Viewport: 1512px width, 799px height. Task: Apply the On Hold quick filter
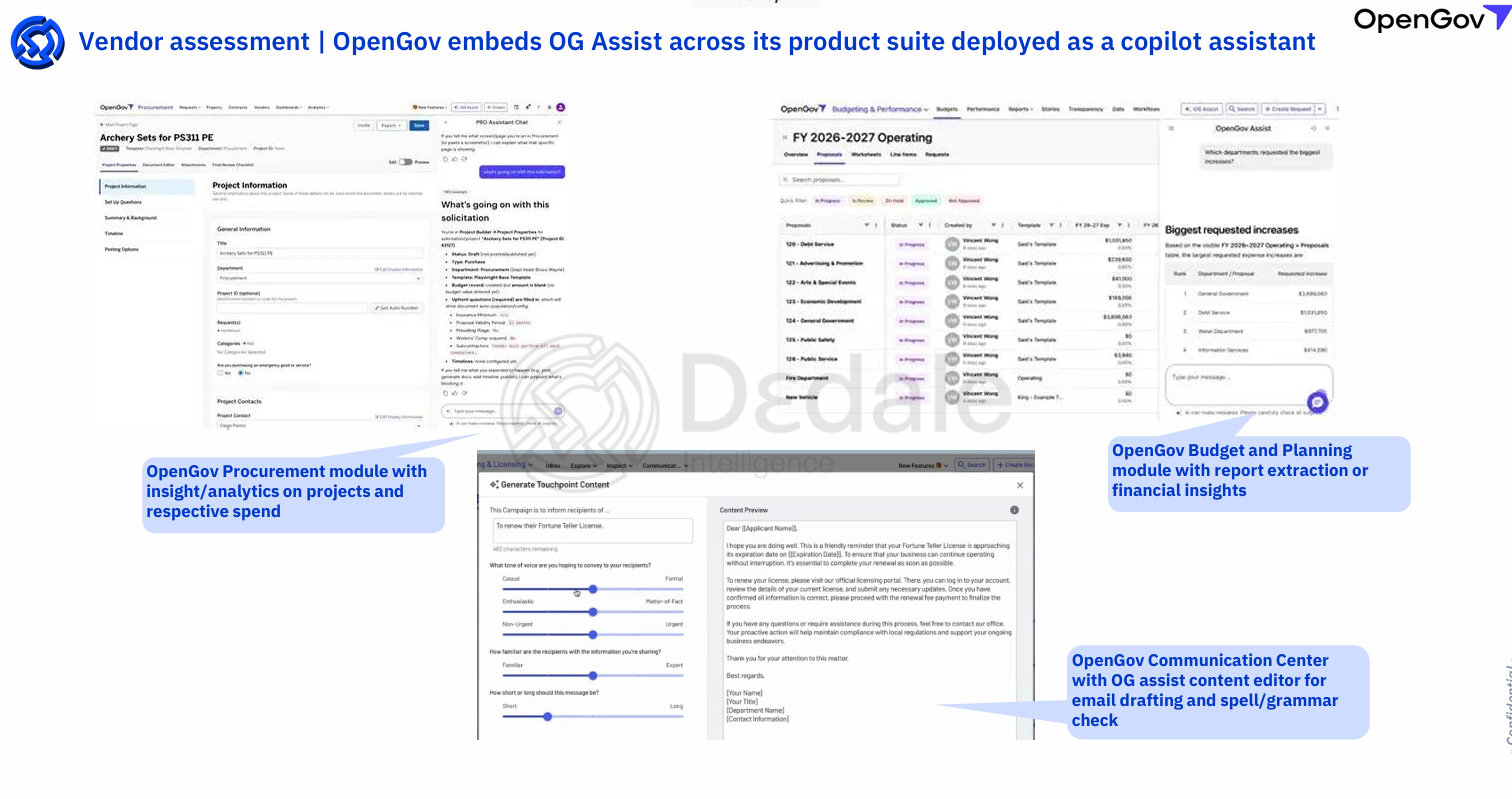[894, 201]
